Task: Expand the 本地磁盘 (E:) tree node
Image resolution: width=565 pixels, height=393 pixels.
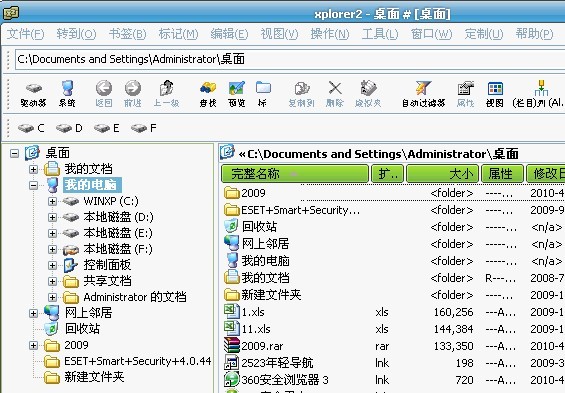Action: [53, 233]
